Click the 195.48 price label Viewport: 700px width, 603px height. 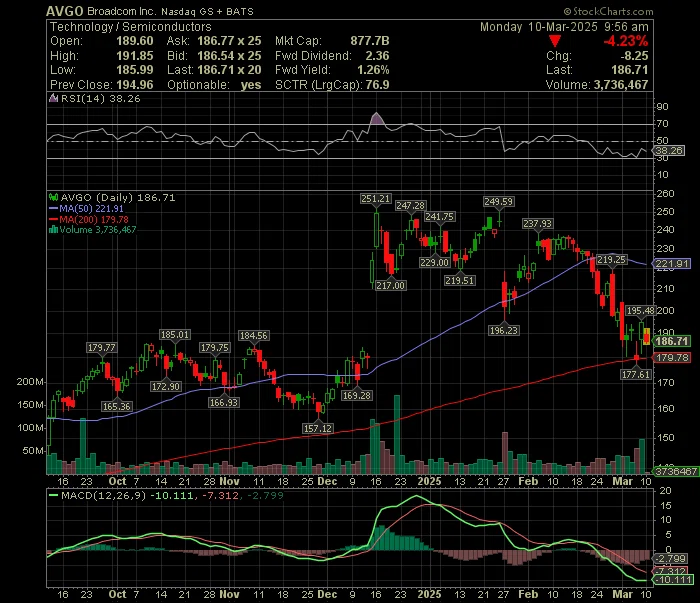coord(641,311)
